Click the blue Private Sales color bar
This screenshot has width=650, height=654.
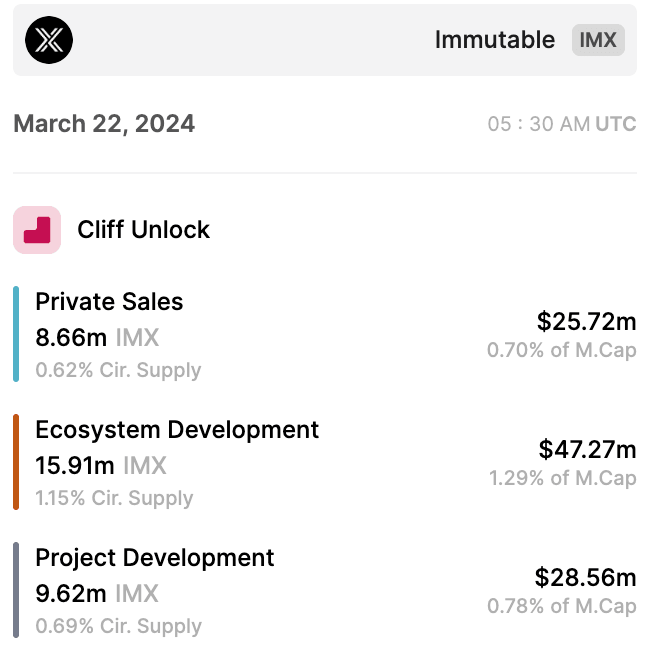coord(16,334)
